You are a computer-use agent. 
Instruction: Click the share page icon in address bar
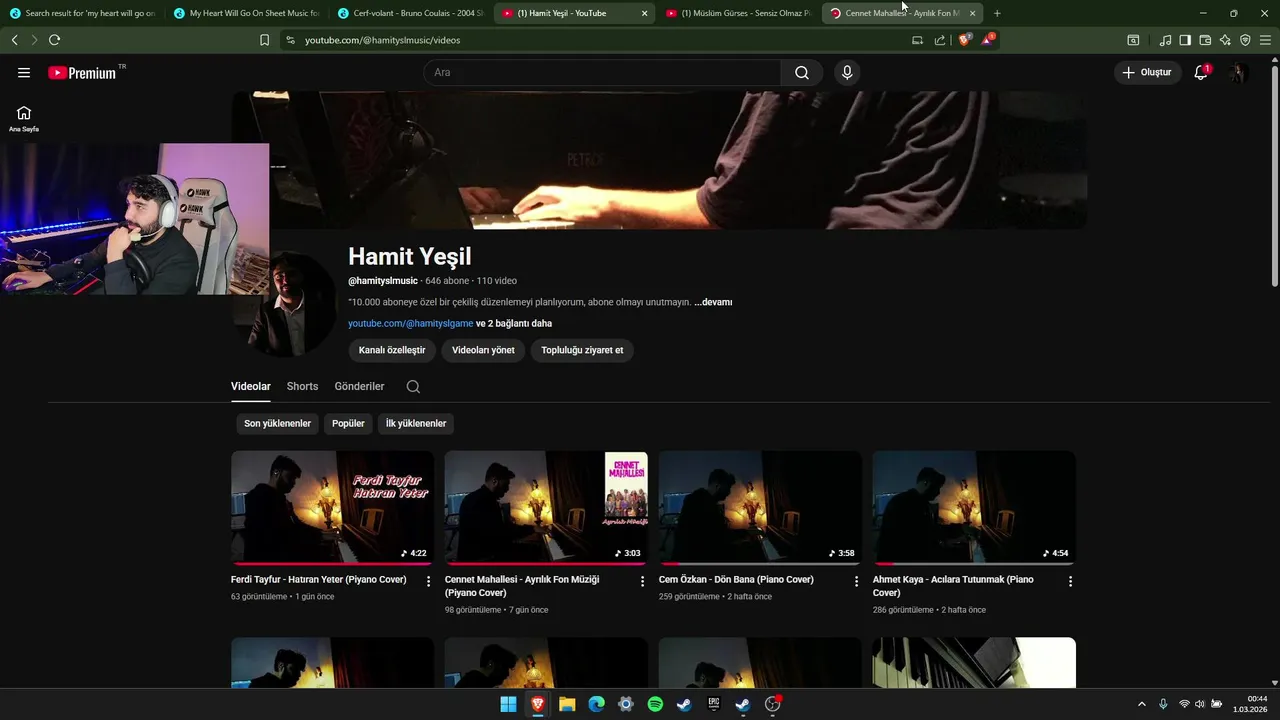(940, 40)
